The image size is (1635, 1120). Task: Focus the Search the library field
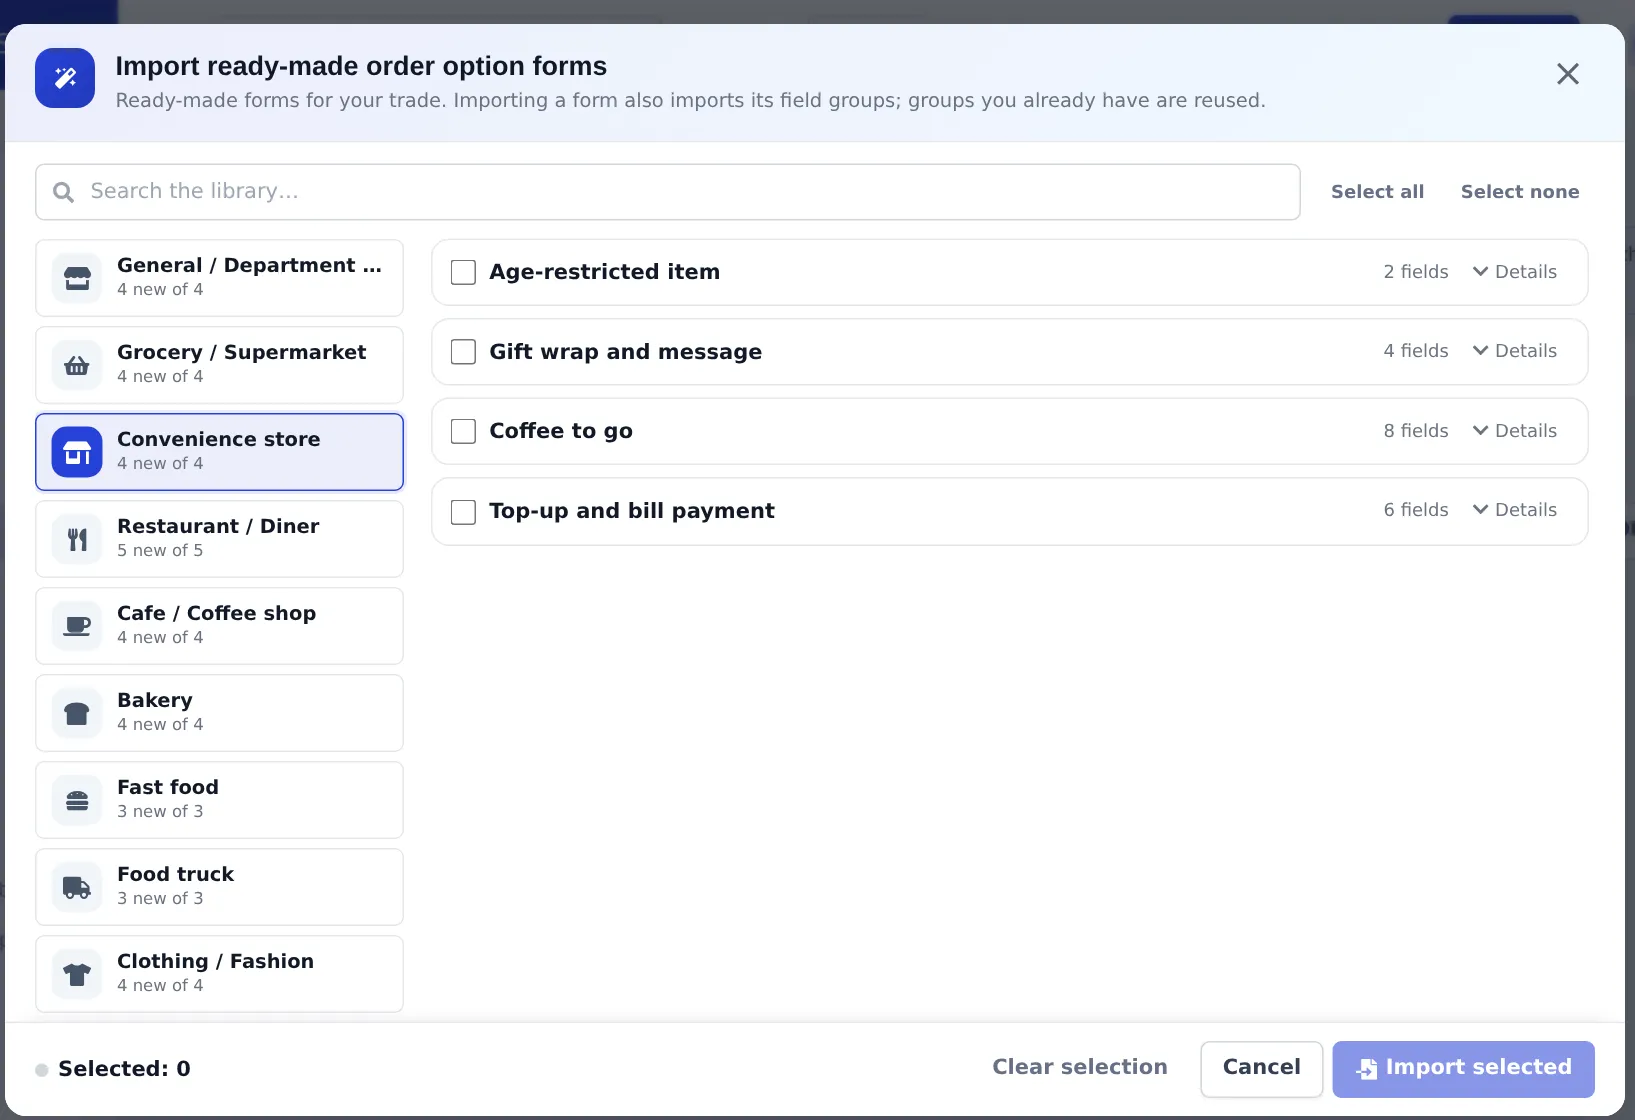click(668, 192)
